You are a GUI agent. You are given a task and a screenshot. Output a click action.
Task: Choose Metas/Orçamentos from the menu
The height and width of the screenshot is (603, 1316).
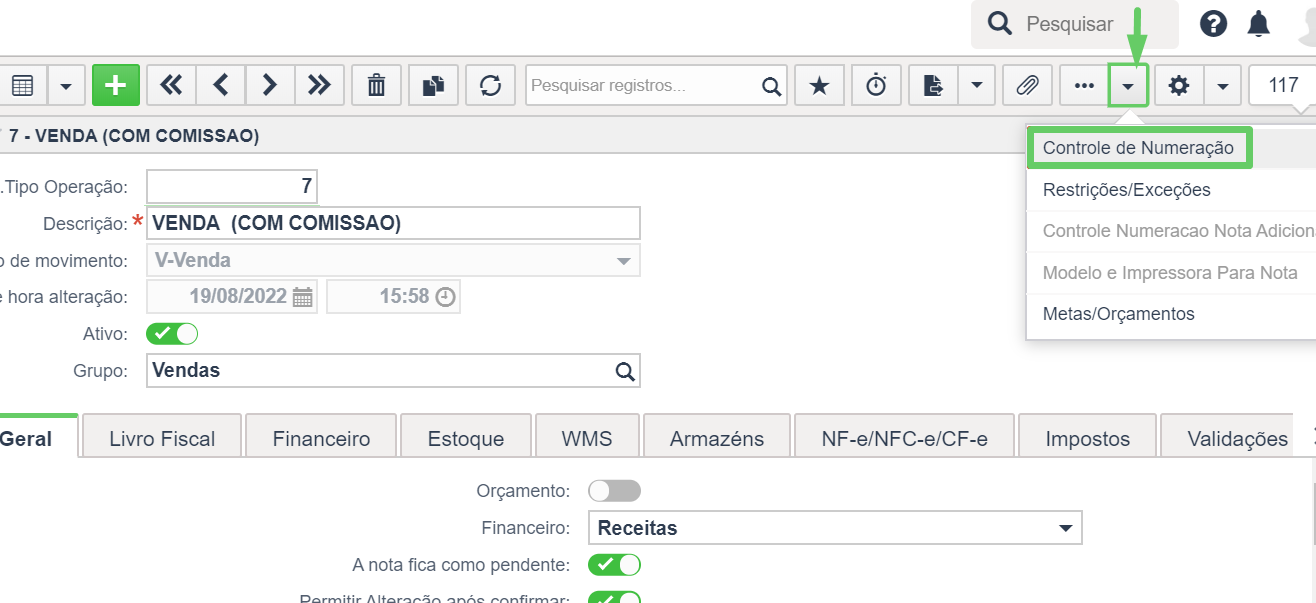(x=1119, y=314)
